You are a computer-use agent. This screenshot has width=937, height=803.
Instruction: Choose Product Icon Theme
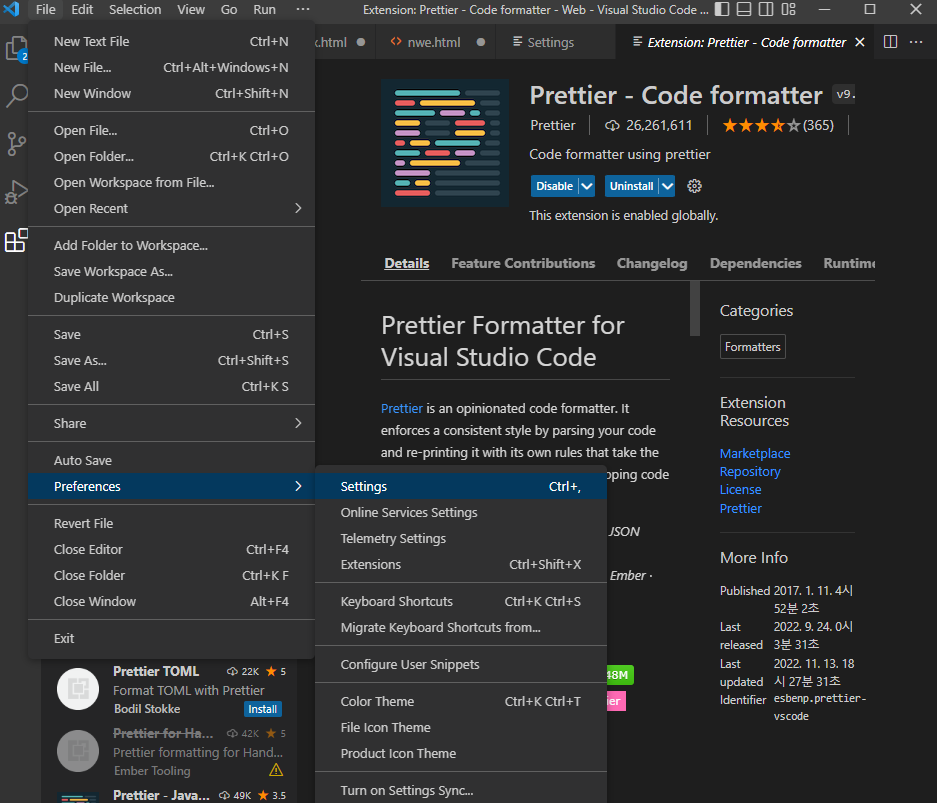pyautogui.click(x=461, y=753)
